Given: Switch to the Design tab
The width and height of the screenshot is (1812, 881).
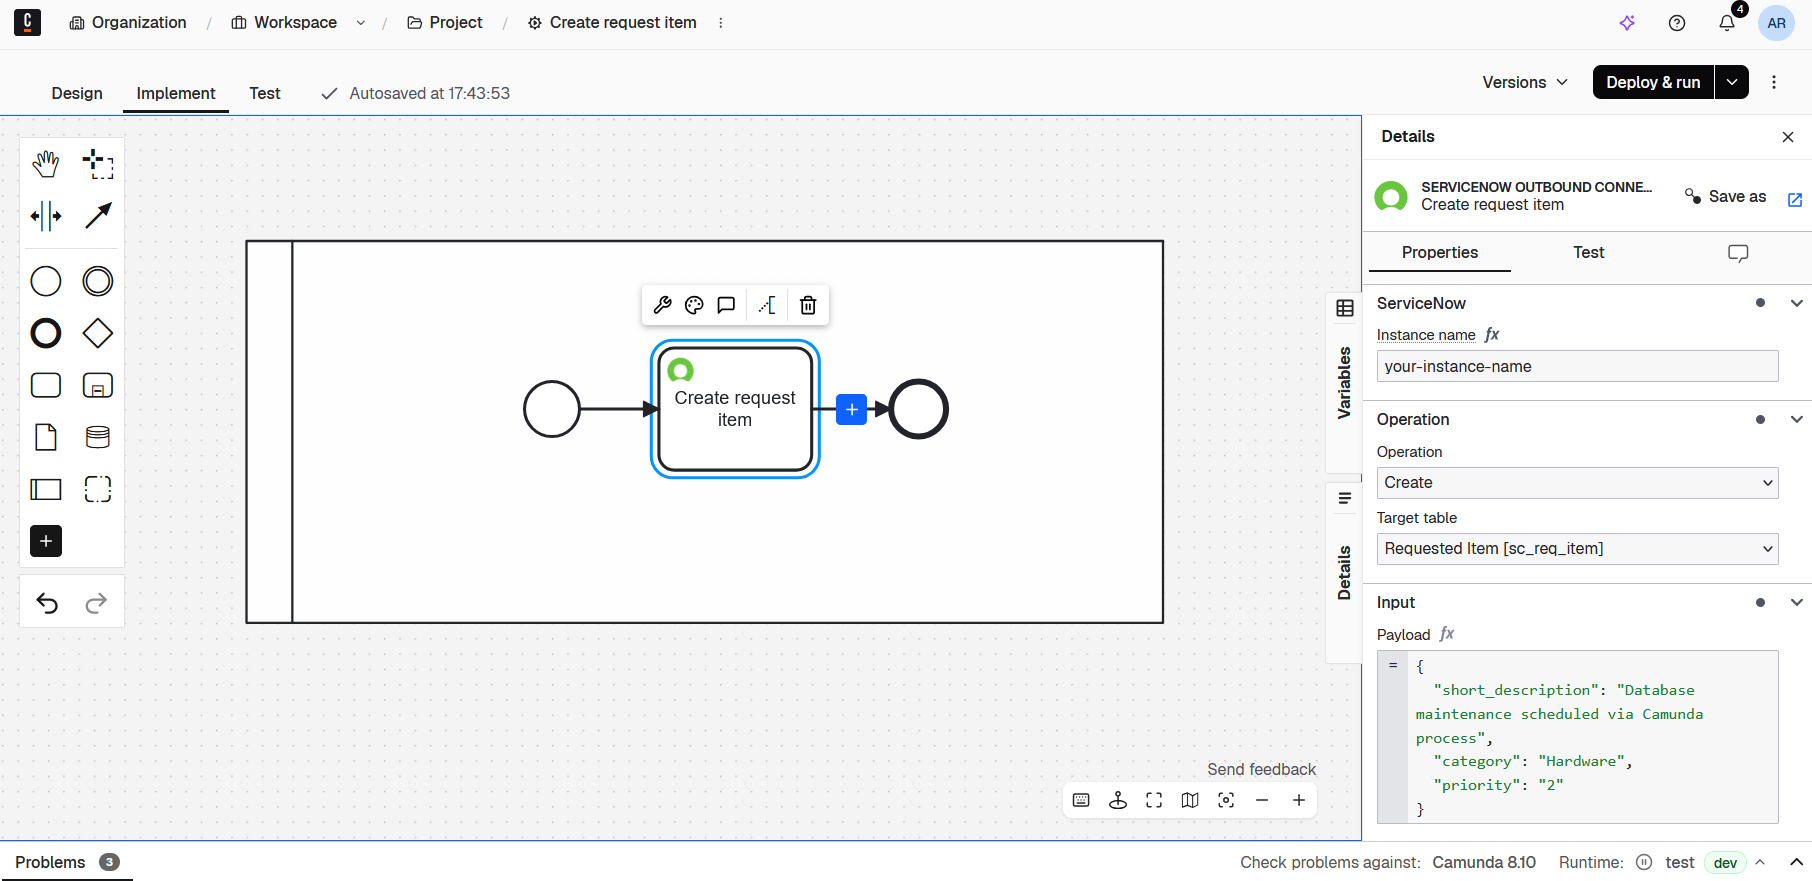Looking at the screenshot, I should (x=77, y=93).
